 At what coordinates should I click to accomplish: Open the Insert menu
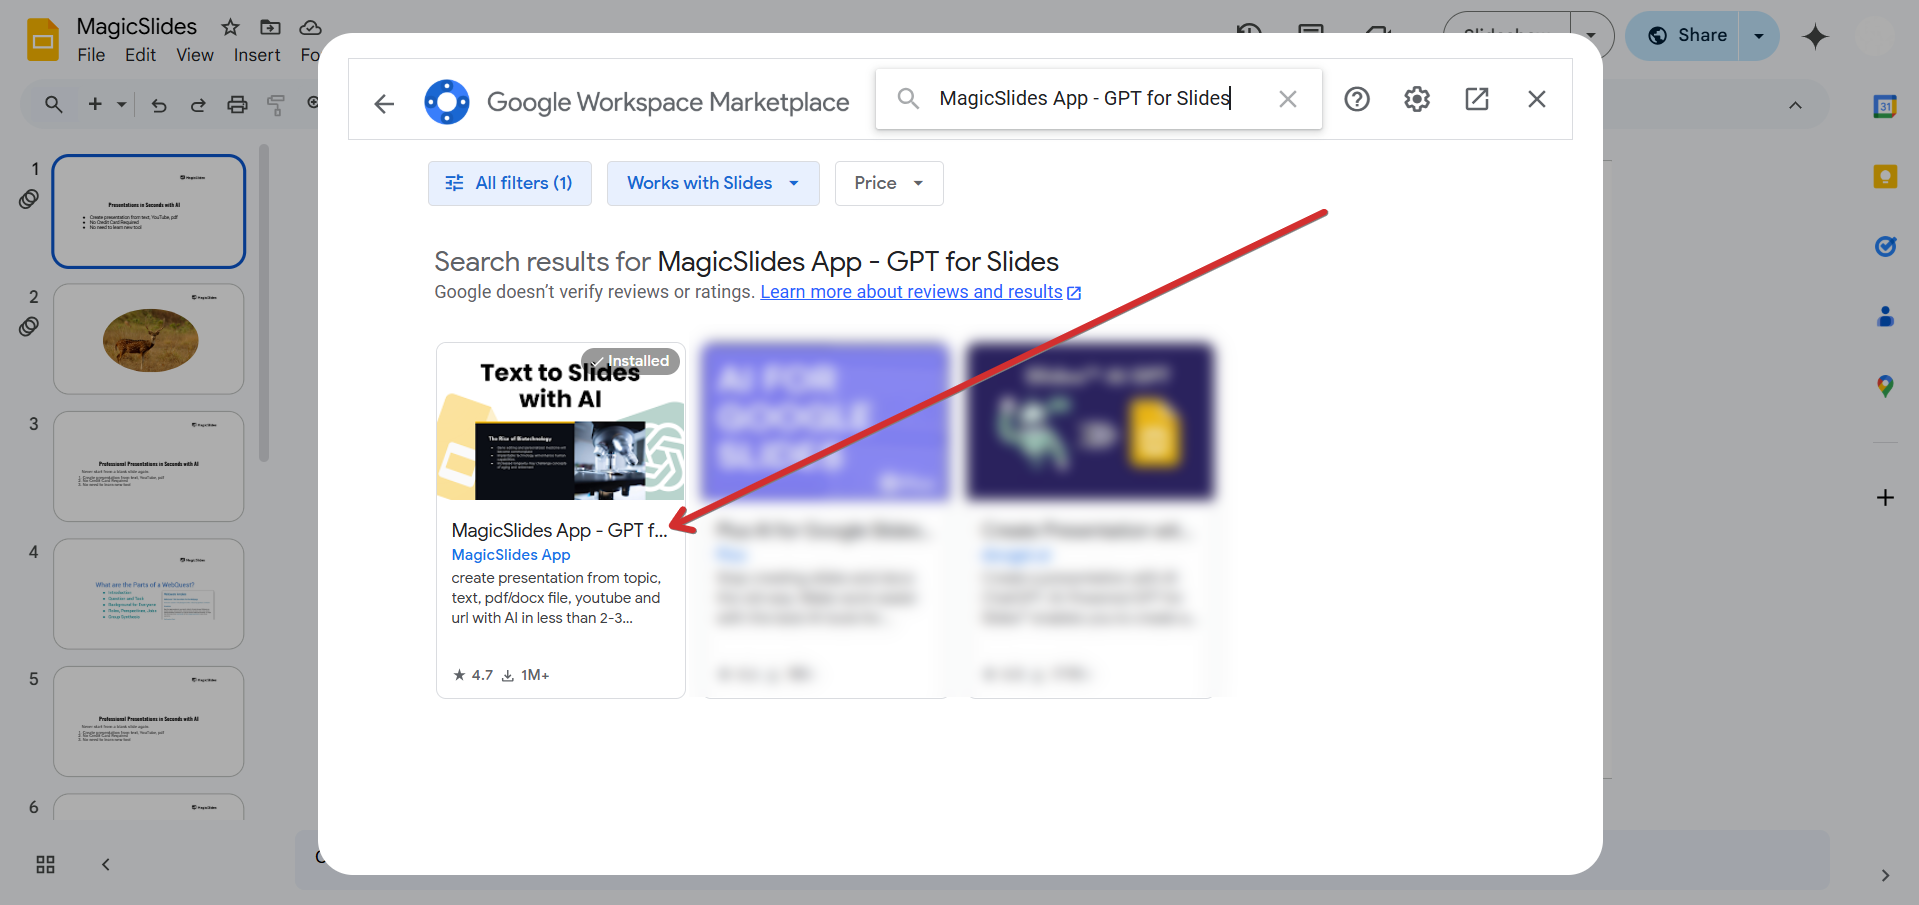click(257, 55)
